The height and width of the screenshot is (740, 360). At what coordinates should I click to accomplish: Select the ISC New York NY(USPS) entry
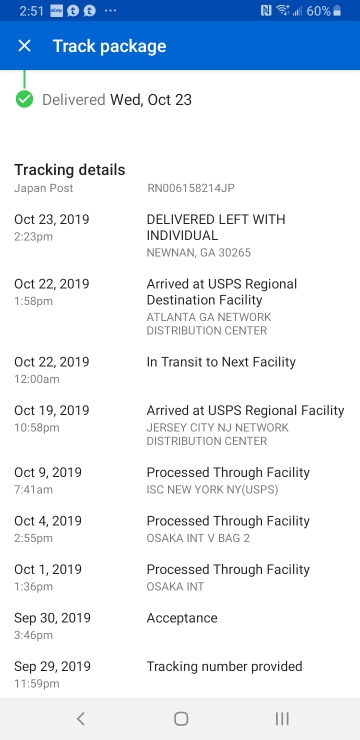[x=180, y=480]
